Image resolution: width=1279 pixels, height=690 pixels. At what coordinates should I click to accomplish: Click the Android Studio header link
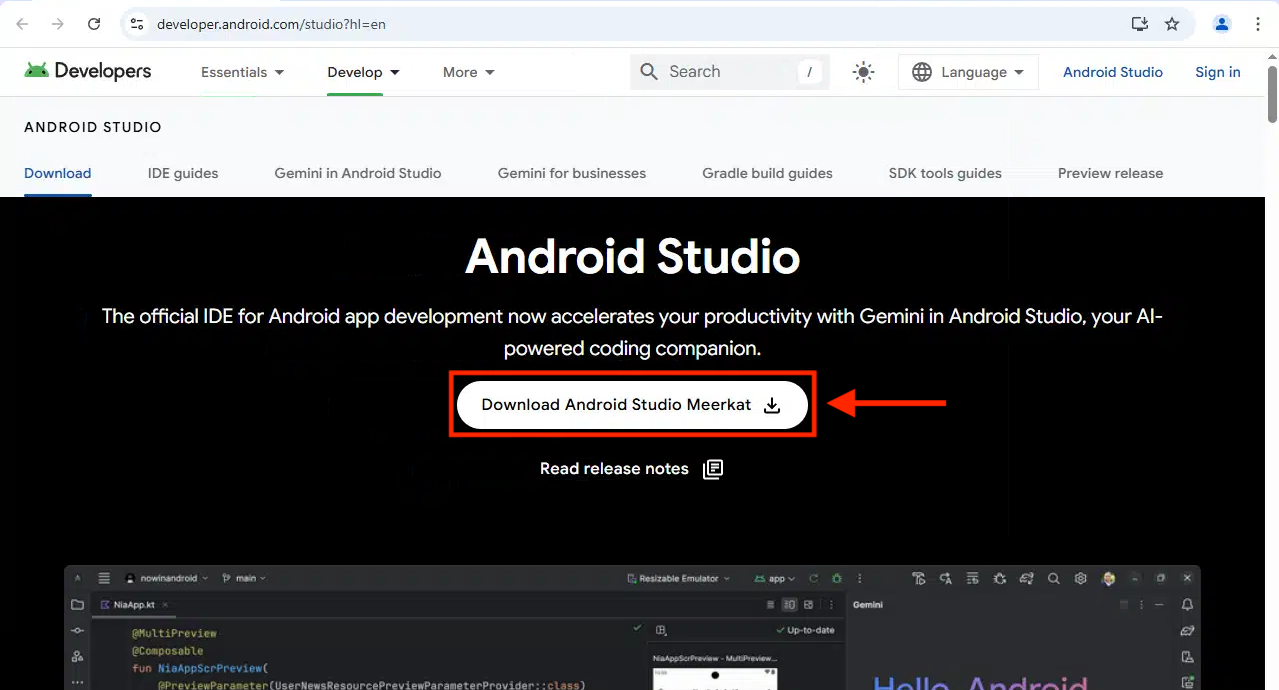pos(1113,72)
